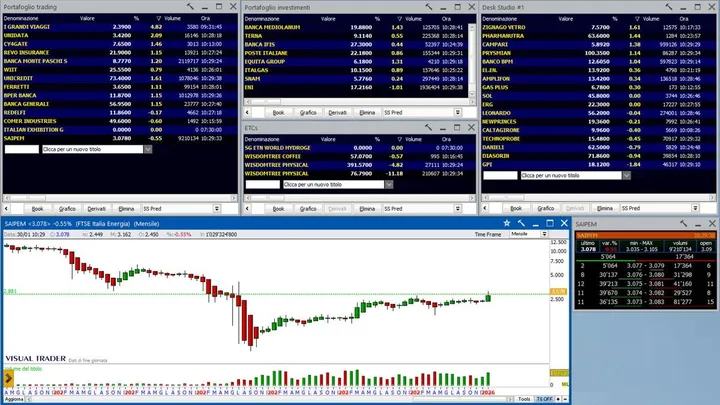Toggle sort triangle in Portafoglio trading header
This screenshot has height=405, width=720.
pyautogui.click(x=158, y=18)
